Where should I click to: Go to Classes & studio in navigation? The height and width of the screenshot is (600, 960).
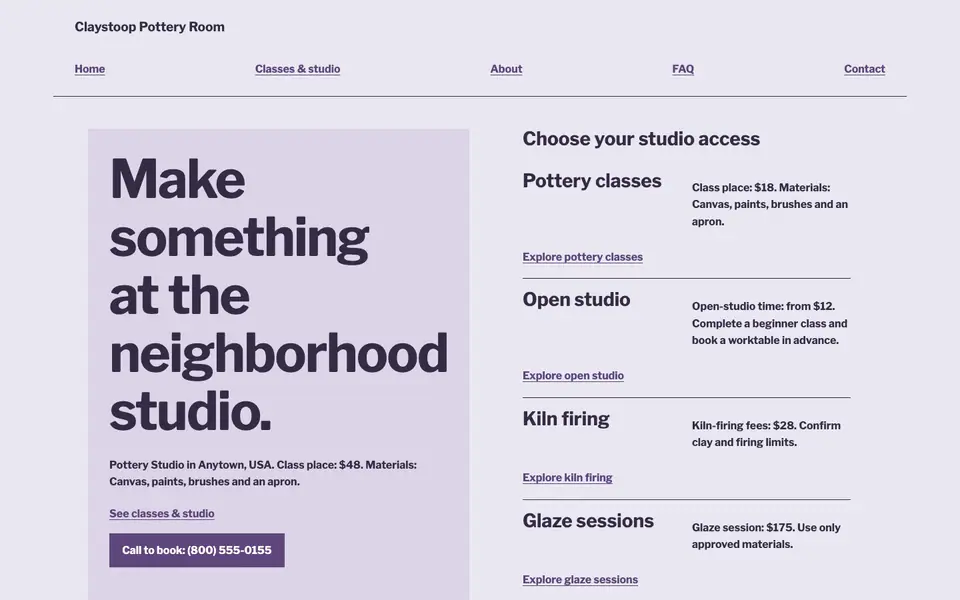(298, 69)
